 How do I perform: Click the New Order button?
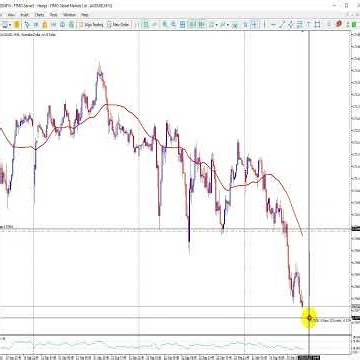pyautogui.click(x=118, y=25)
